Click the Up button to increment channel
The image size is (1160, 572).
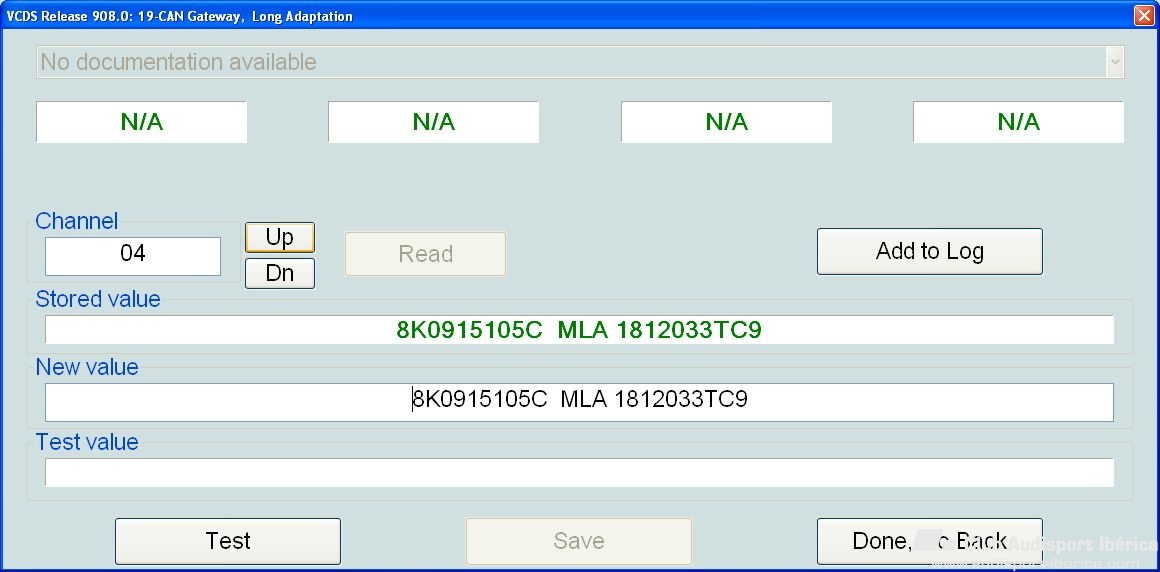[280, 237]
